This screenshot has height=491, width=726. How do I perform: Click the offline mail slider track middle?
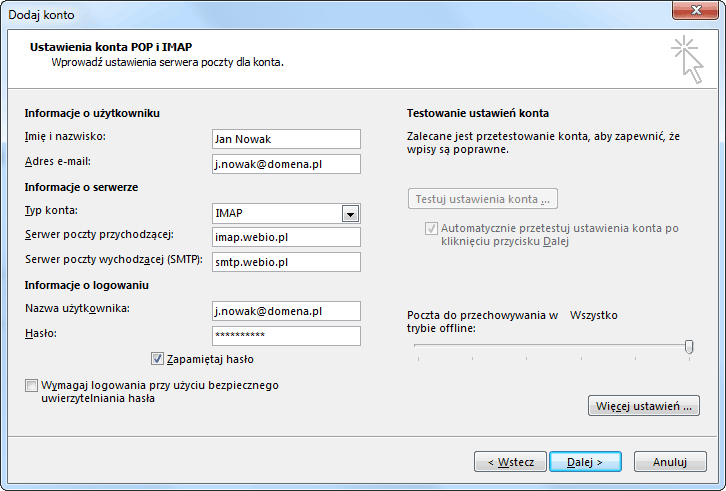(553, 346)
